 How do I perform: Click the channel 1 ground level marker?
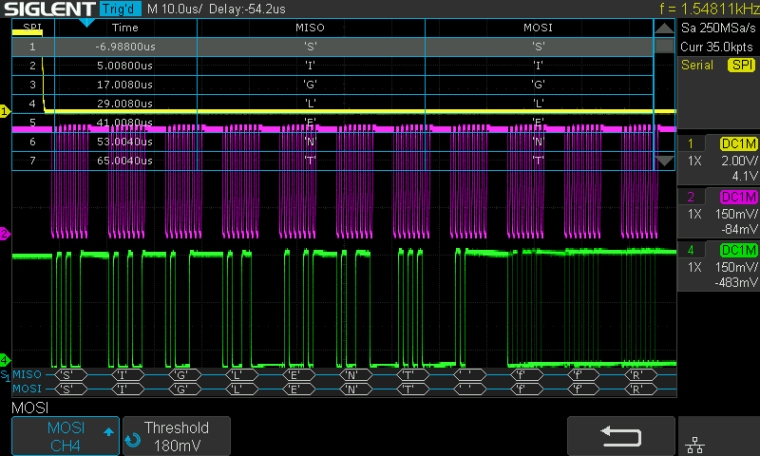[5, 112]
